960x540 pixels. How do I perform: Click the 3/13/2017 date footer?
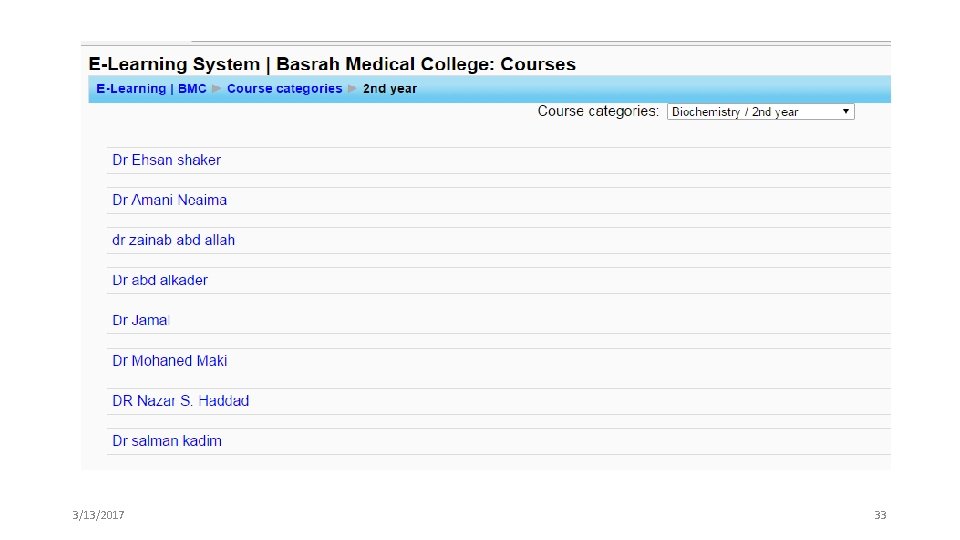98,515
